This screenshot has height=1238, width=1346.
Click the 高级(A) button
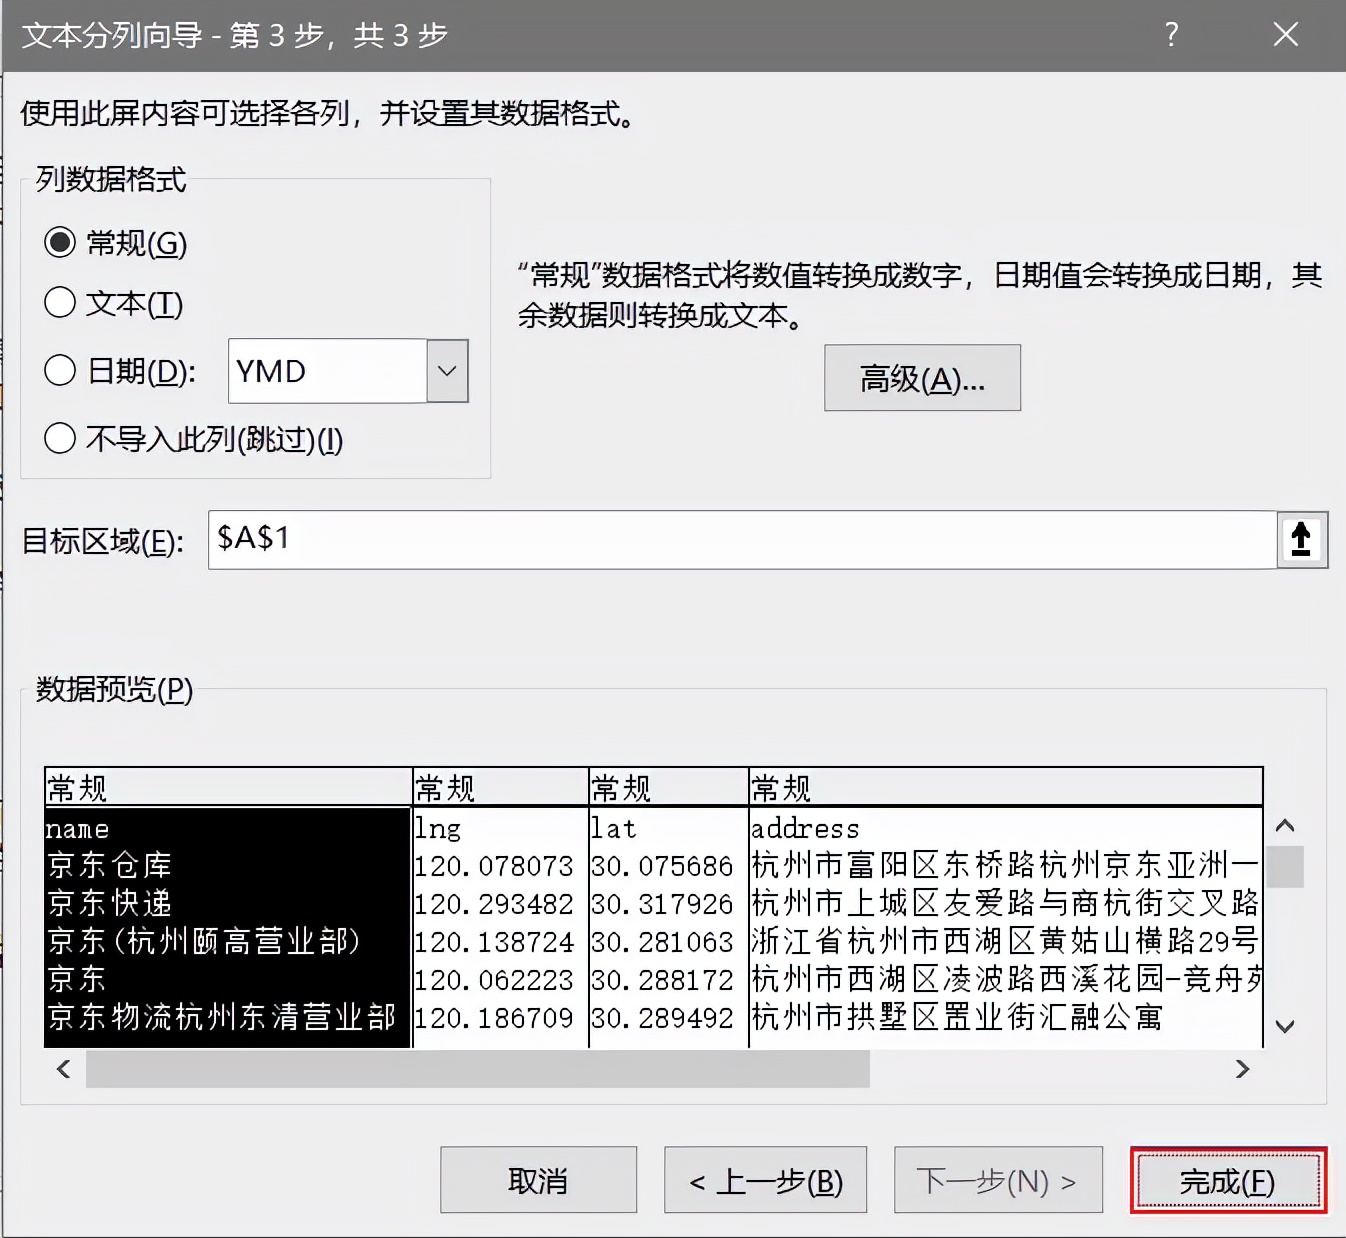coord(921,378)
